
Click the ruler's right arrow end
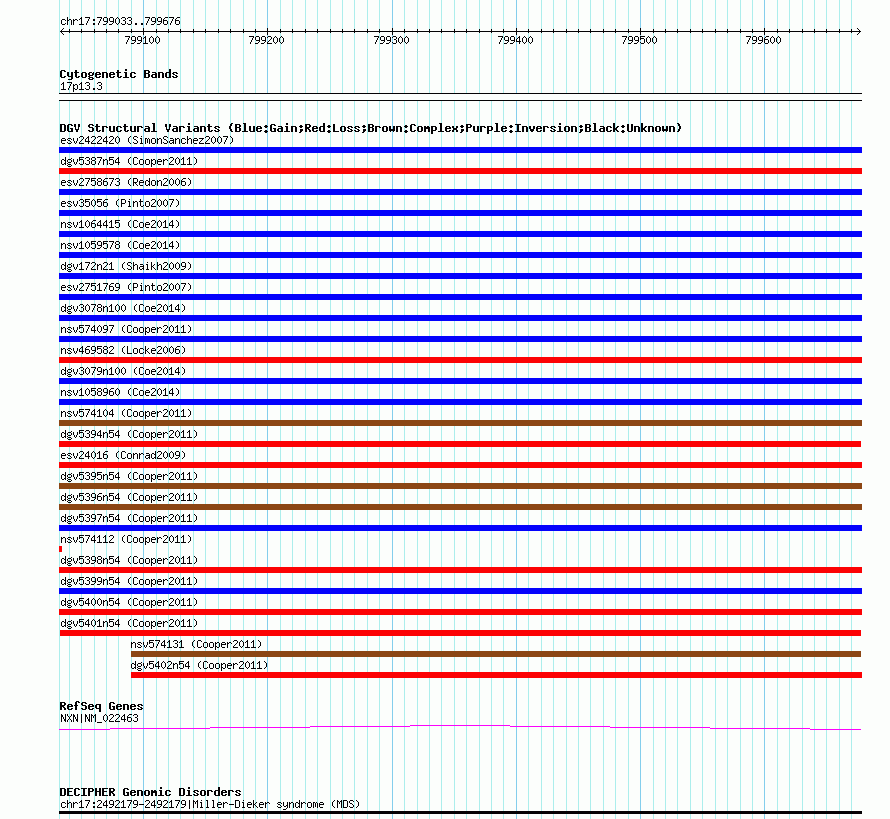pos(859,31)
